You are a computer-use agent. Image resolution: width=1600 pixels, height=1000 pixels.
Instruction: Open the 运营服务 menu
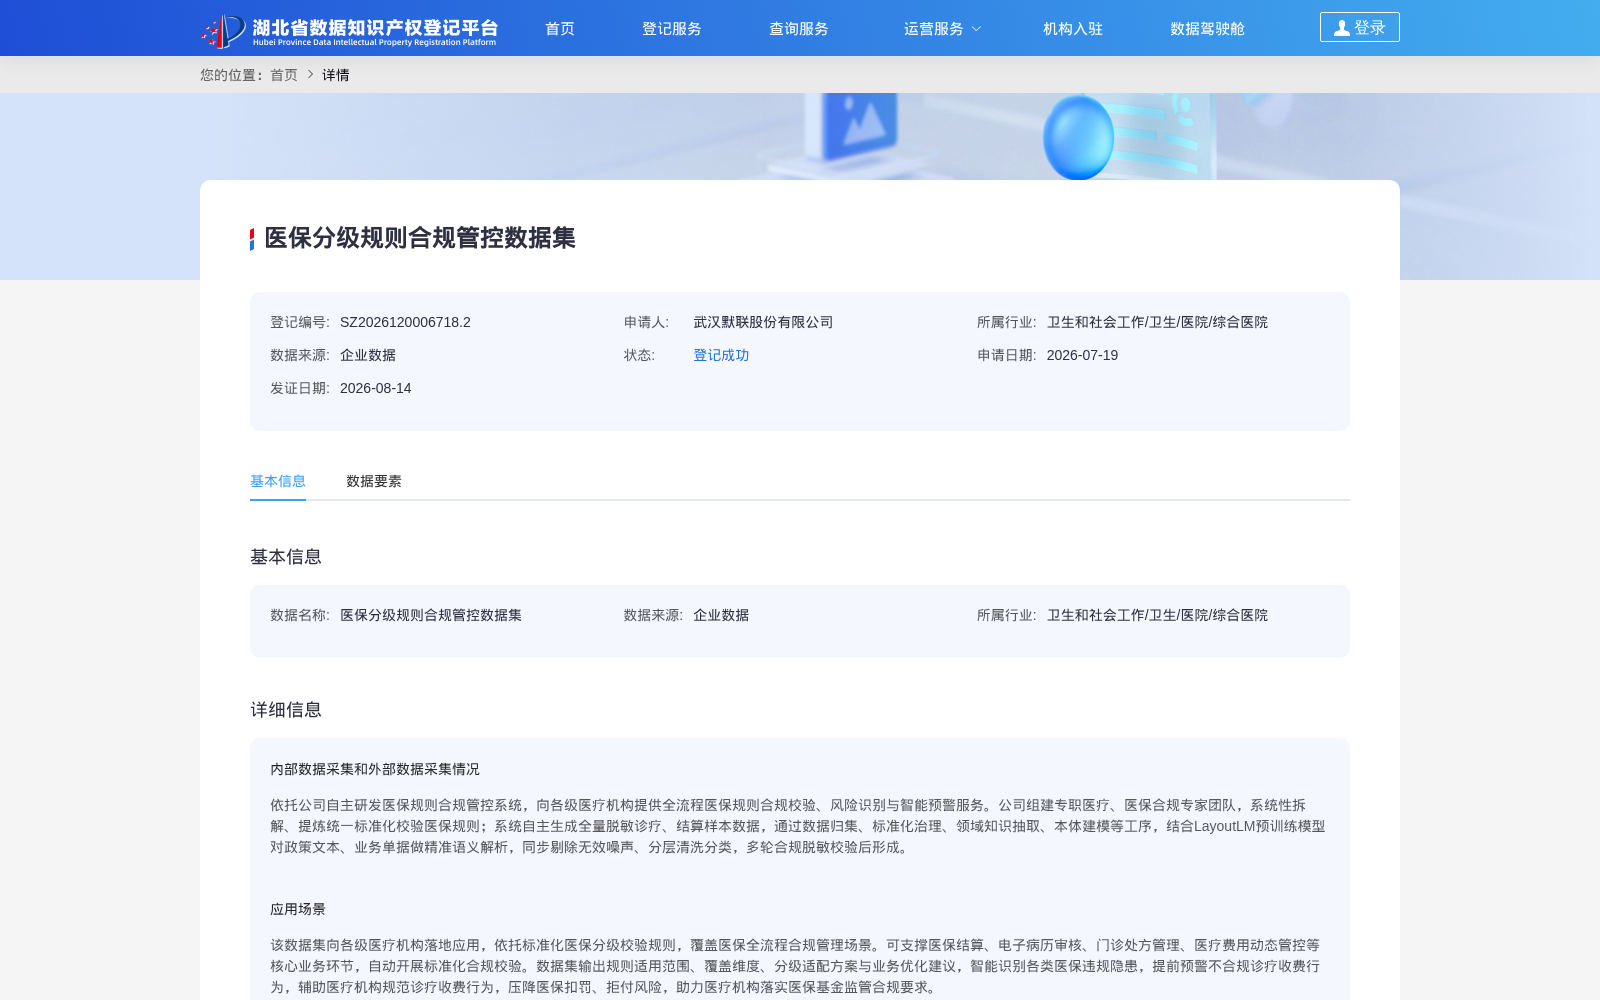934,29
